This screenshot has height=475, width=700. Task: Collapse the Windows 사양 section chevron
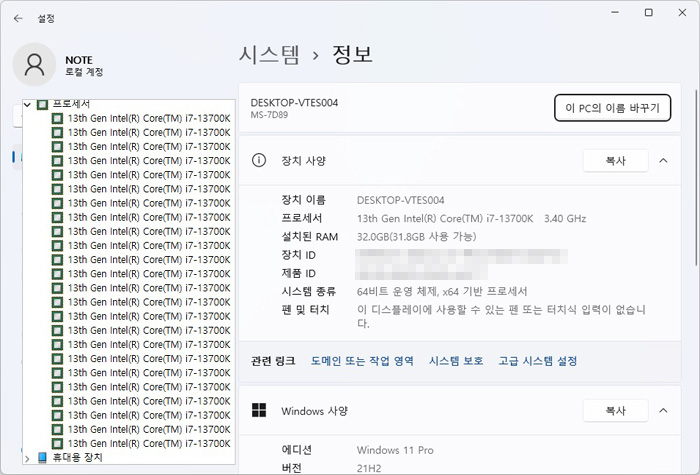point(663,411)
